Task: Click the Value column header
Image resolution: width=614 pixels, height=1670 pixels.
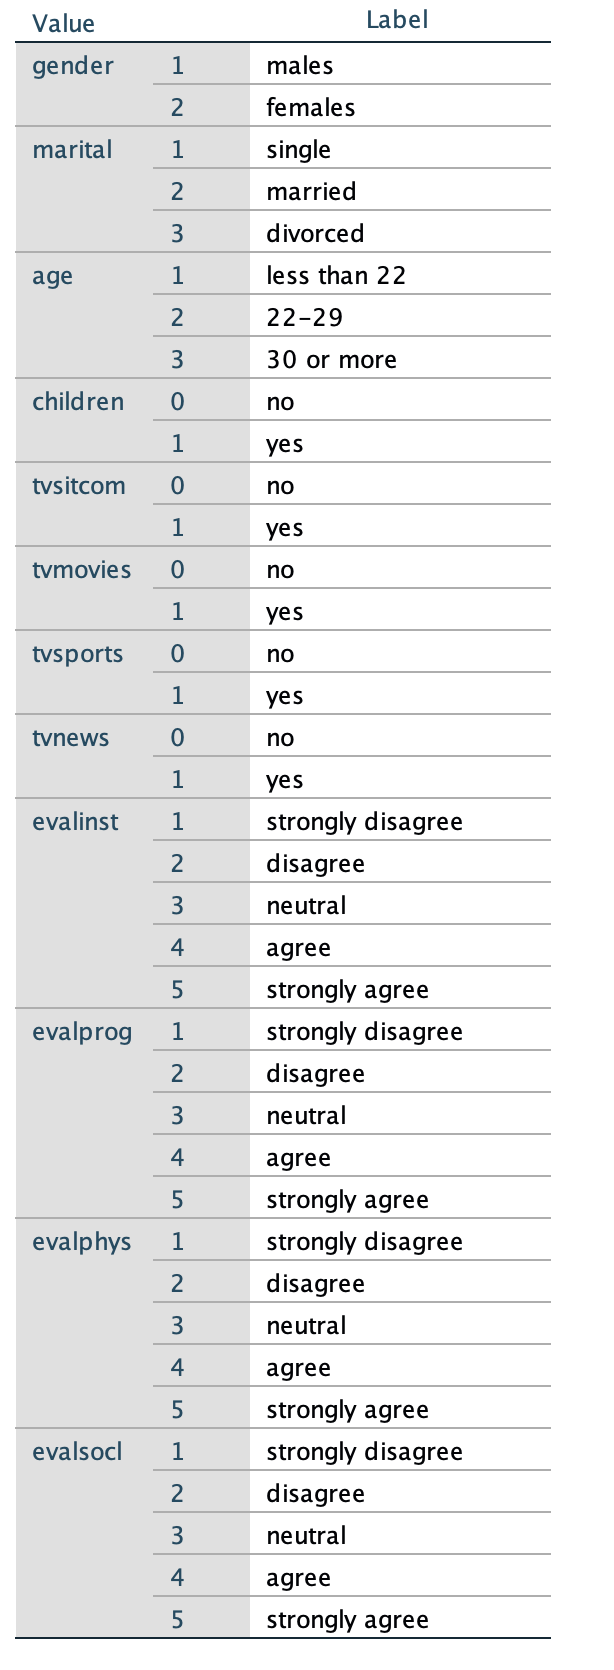Action: coord(64,23)
